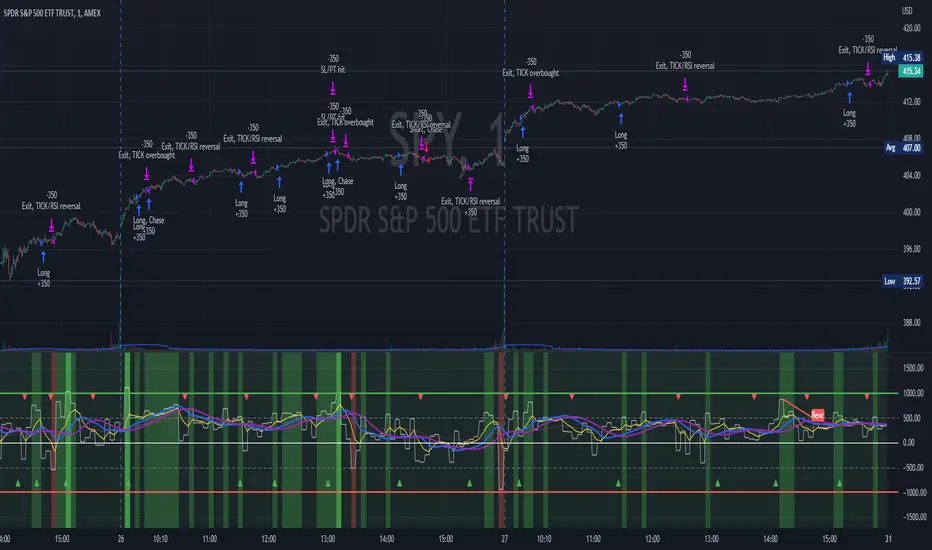Click the 412.00 price axis value
Viewport: 932px width, 550px height.
911,102
